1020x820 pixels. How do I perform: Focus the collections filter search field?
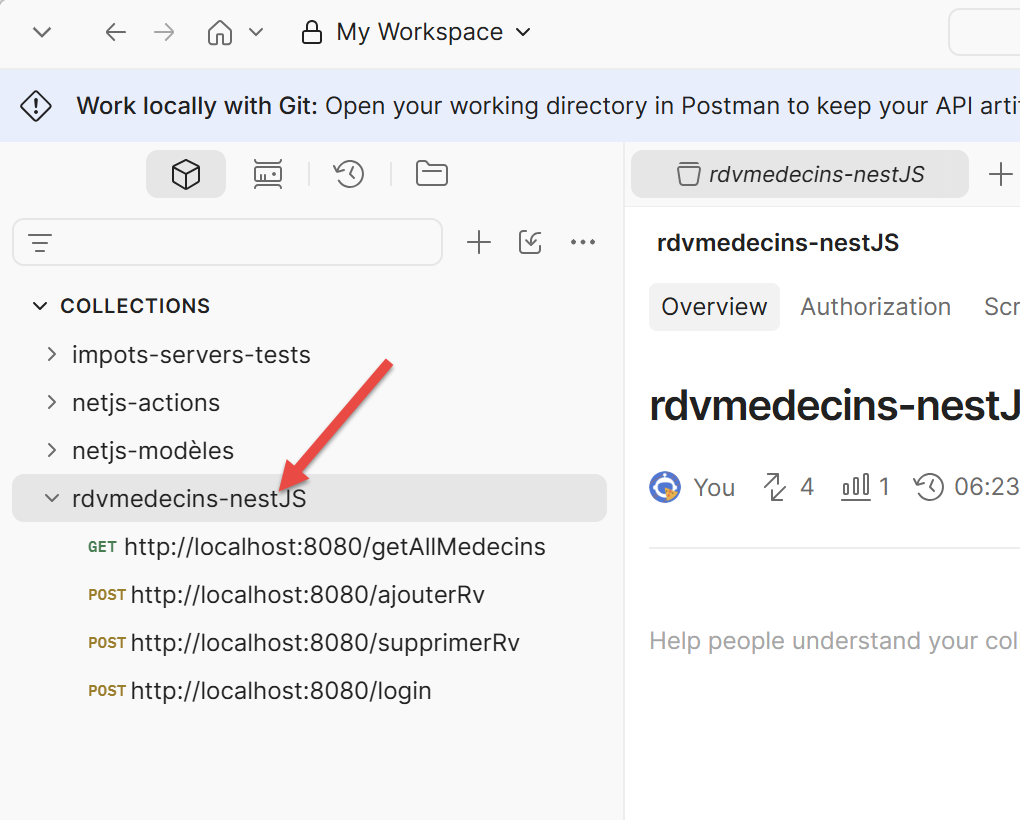228,242
